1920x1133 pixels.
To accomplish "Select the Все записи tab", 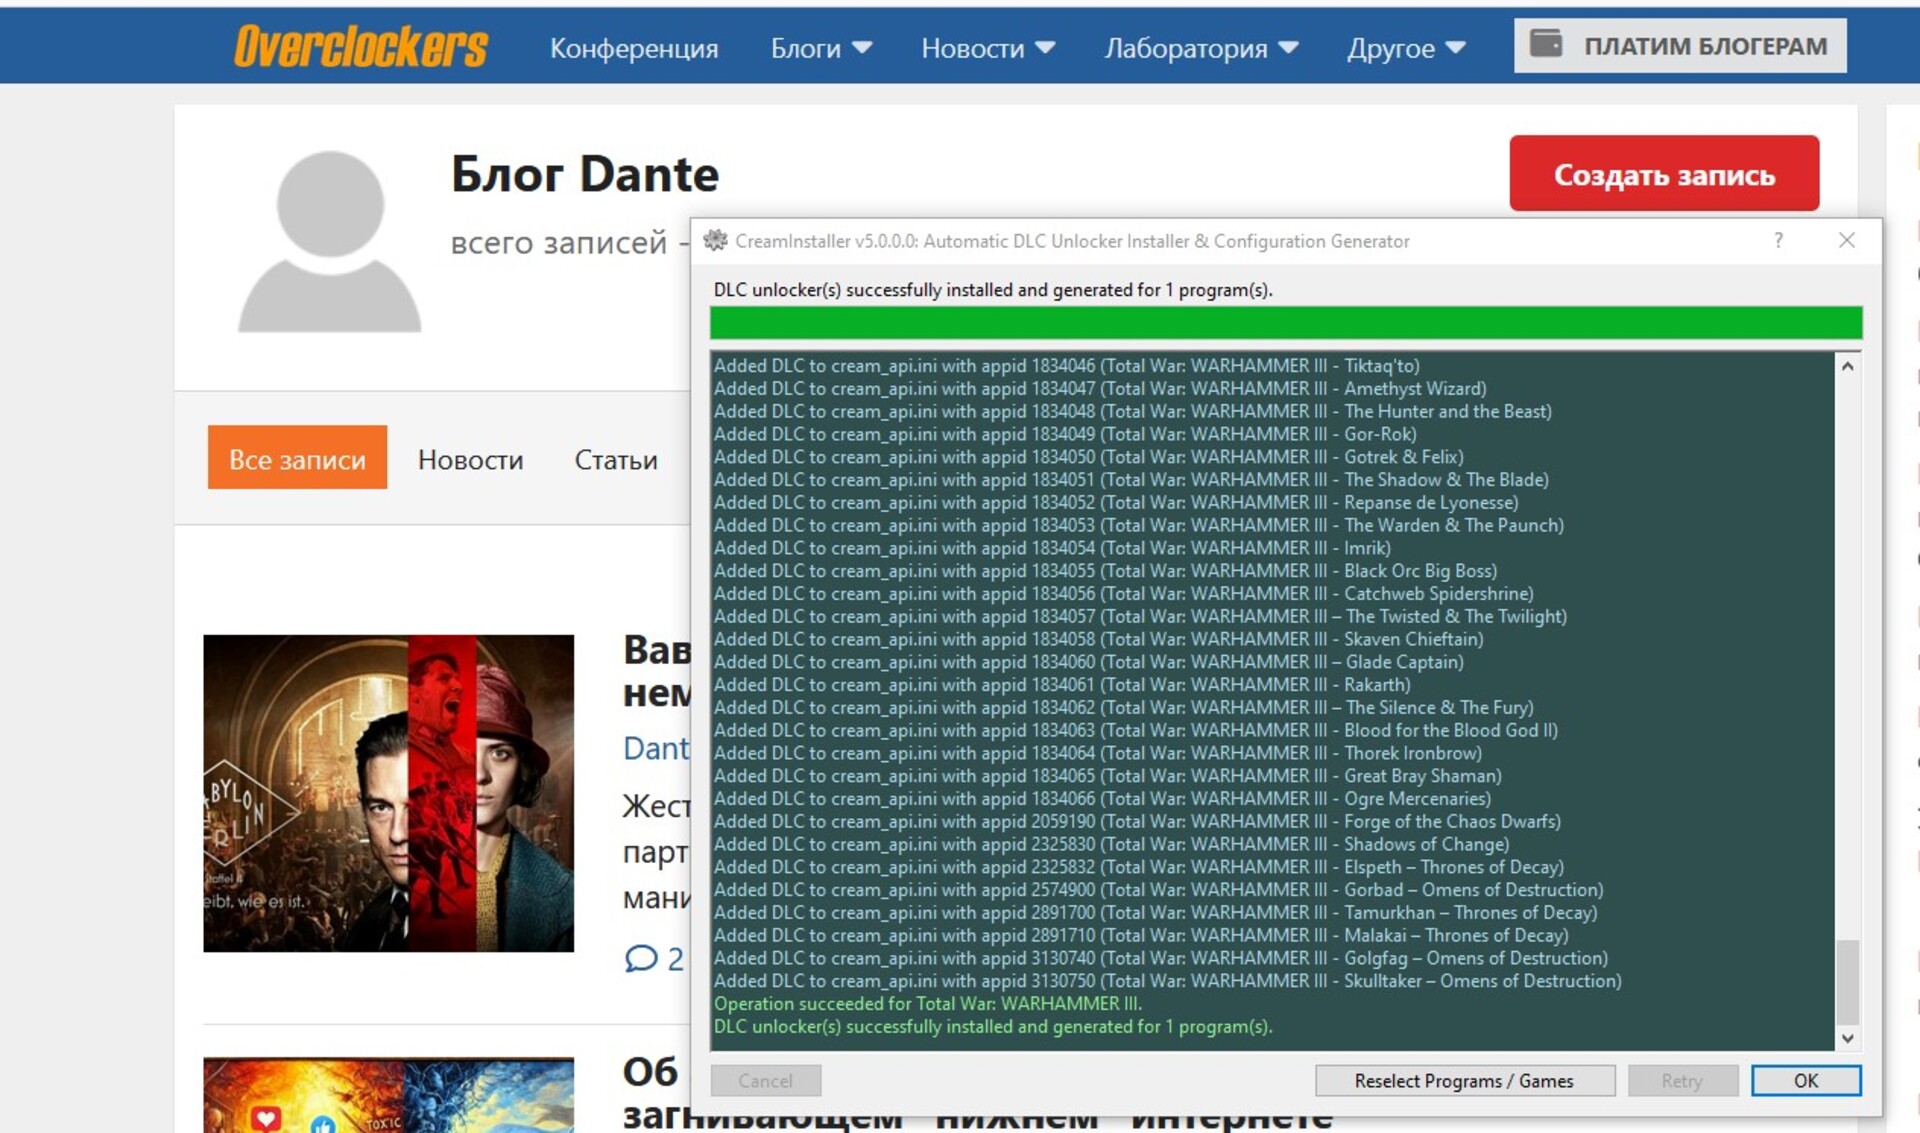I will point(297,459).
